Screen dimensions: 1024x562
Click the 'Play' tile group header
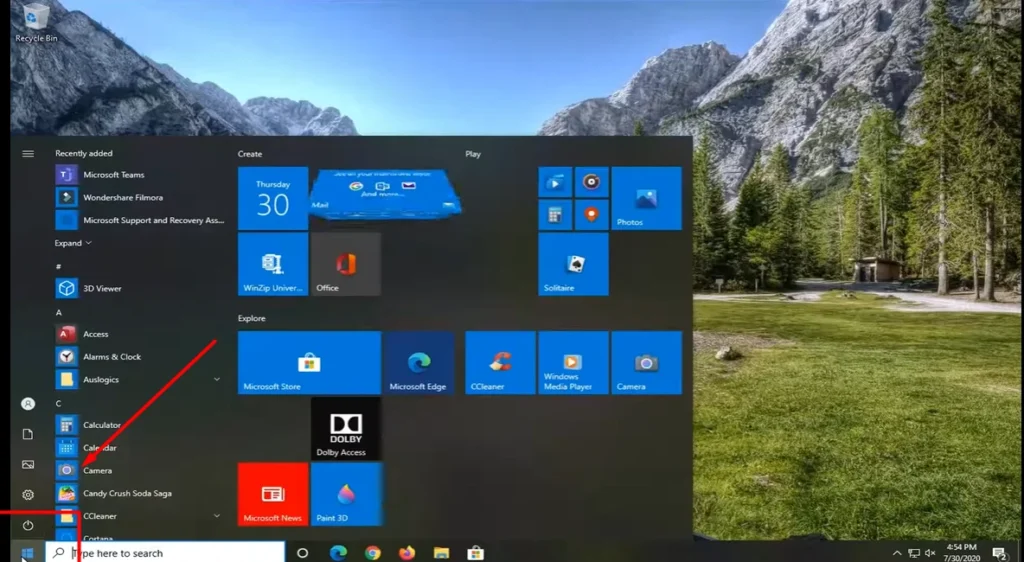point(473,154)
